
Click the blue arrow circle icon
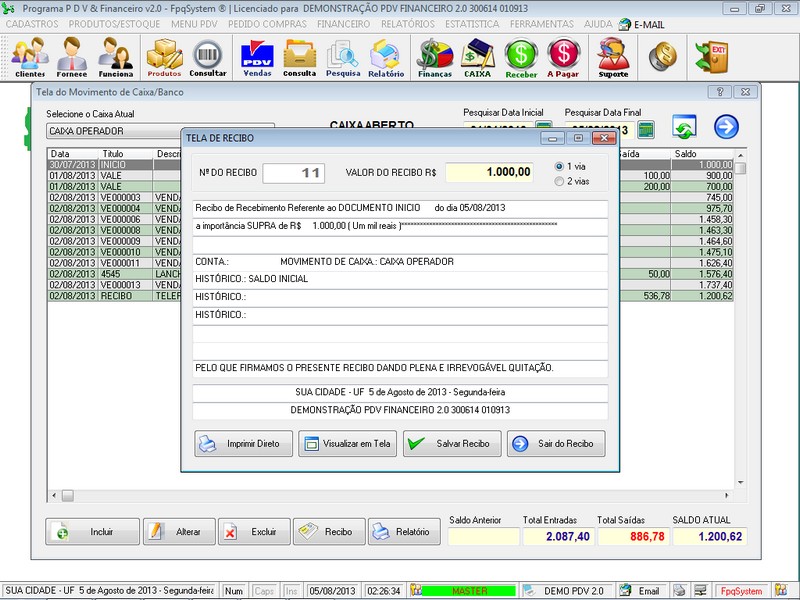click(x=726, y=127)
